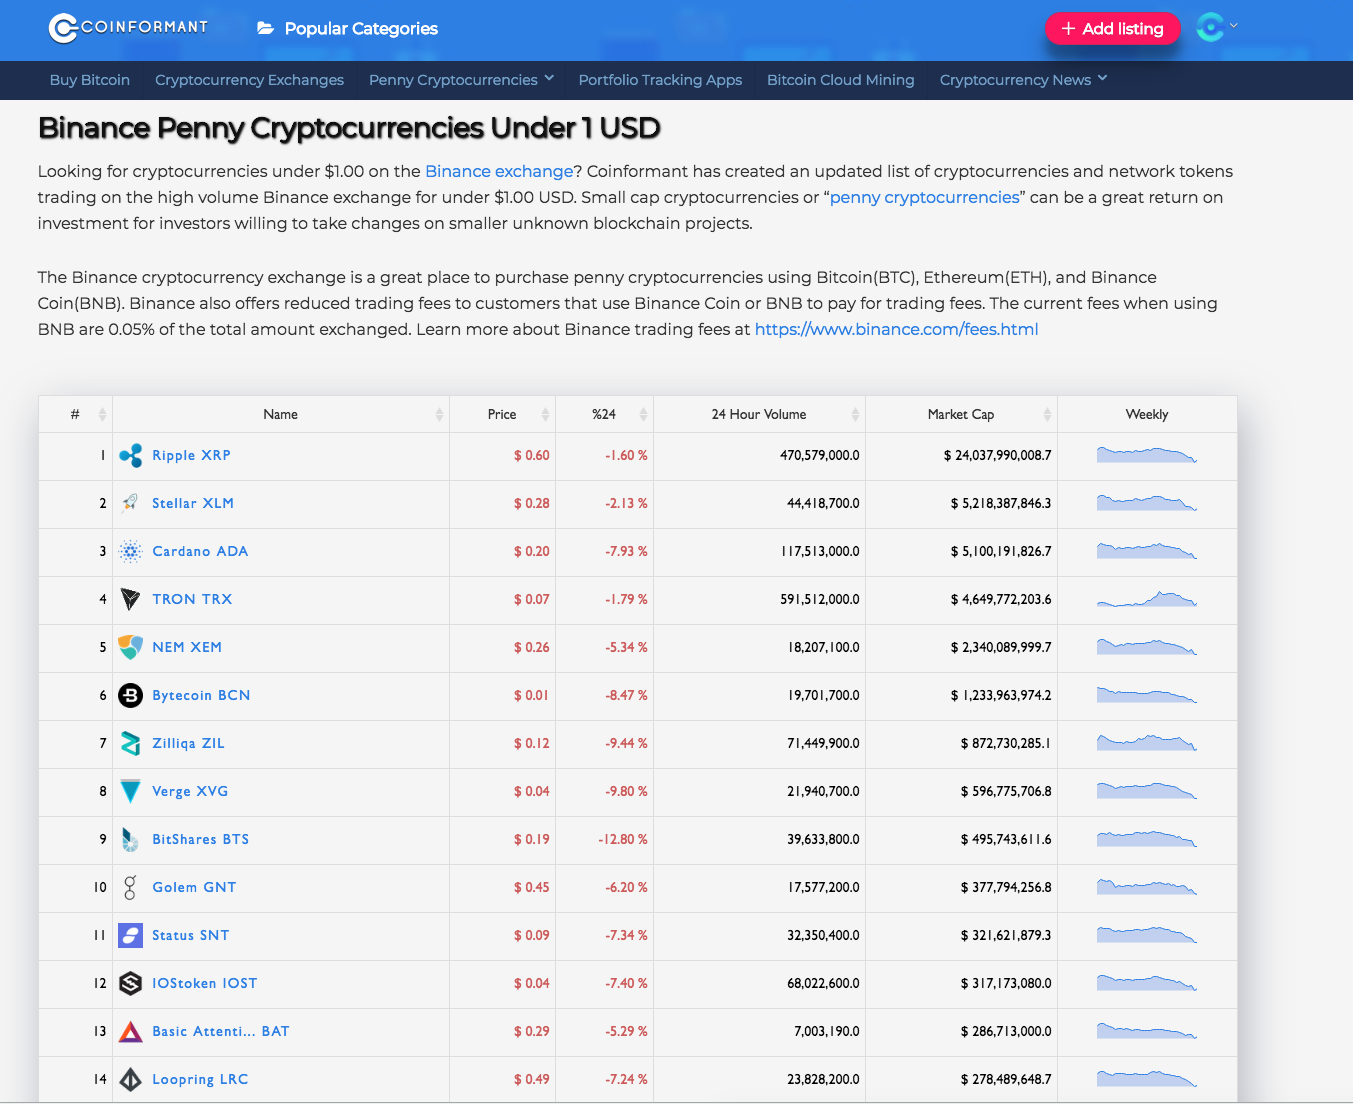1353x1104 pixels.
Task: Open the binance.com/fees.html link
Action: [x=896, y=329]
